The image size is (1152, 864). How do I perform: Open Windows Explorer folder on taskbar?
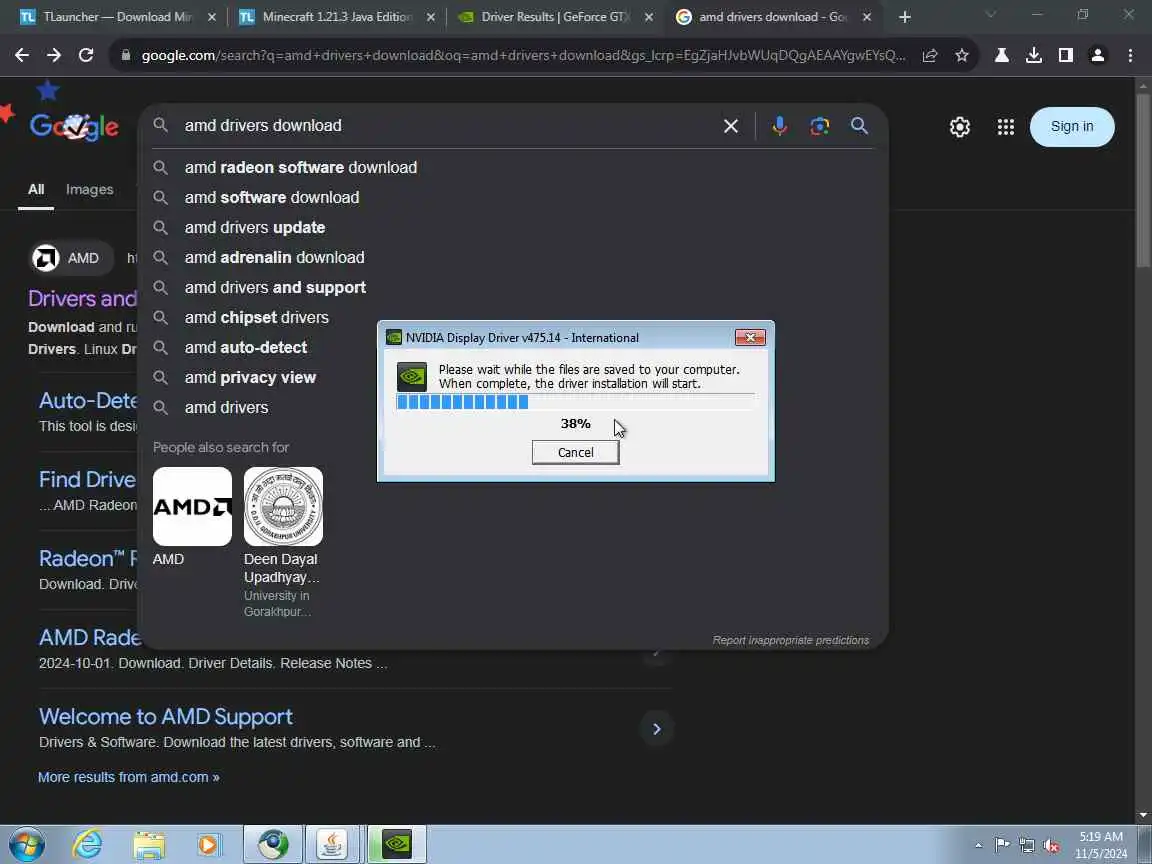148,845
